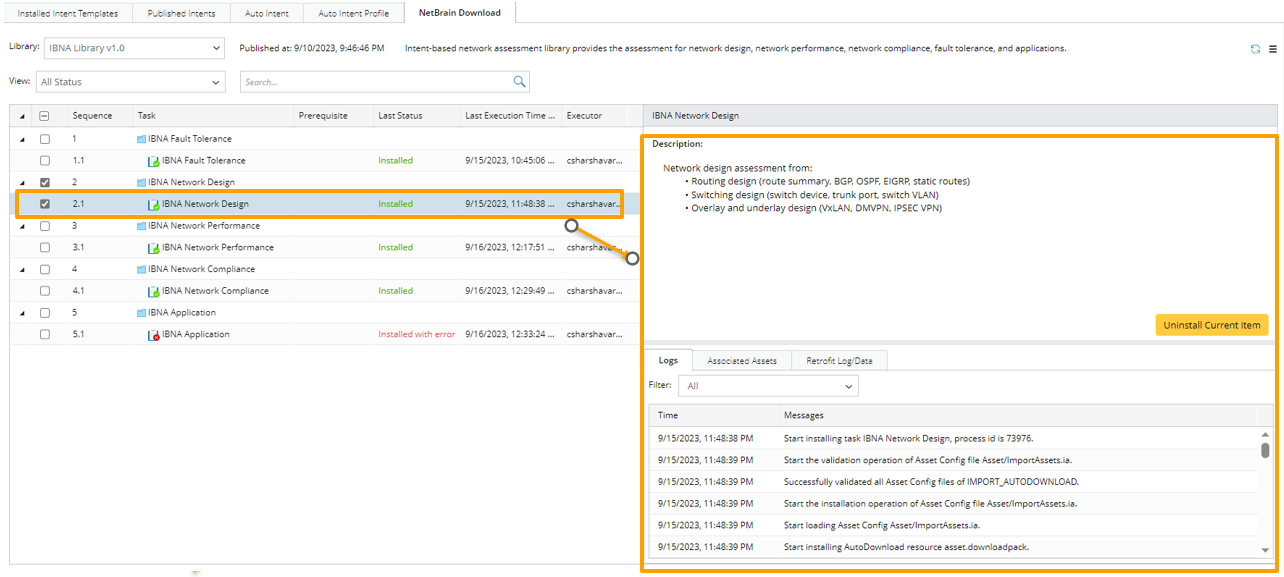Collapse the sequence 1 Fault Tolerance group
The image size is (1284, 577).
23,139
